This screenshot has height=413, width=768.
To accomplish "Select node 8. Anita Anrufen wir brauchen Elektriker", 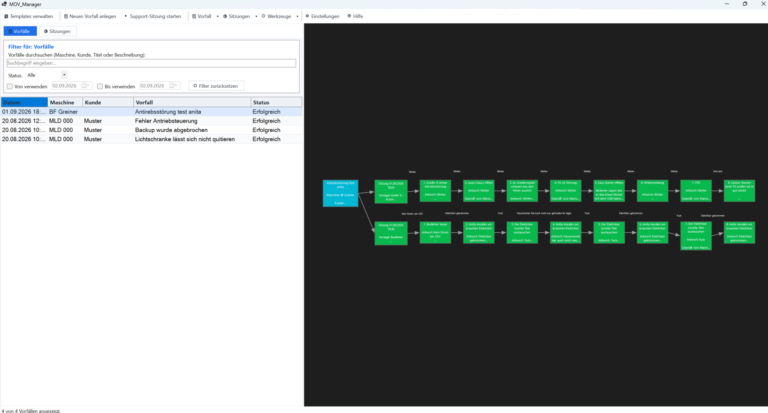I will 739,232.
